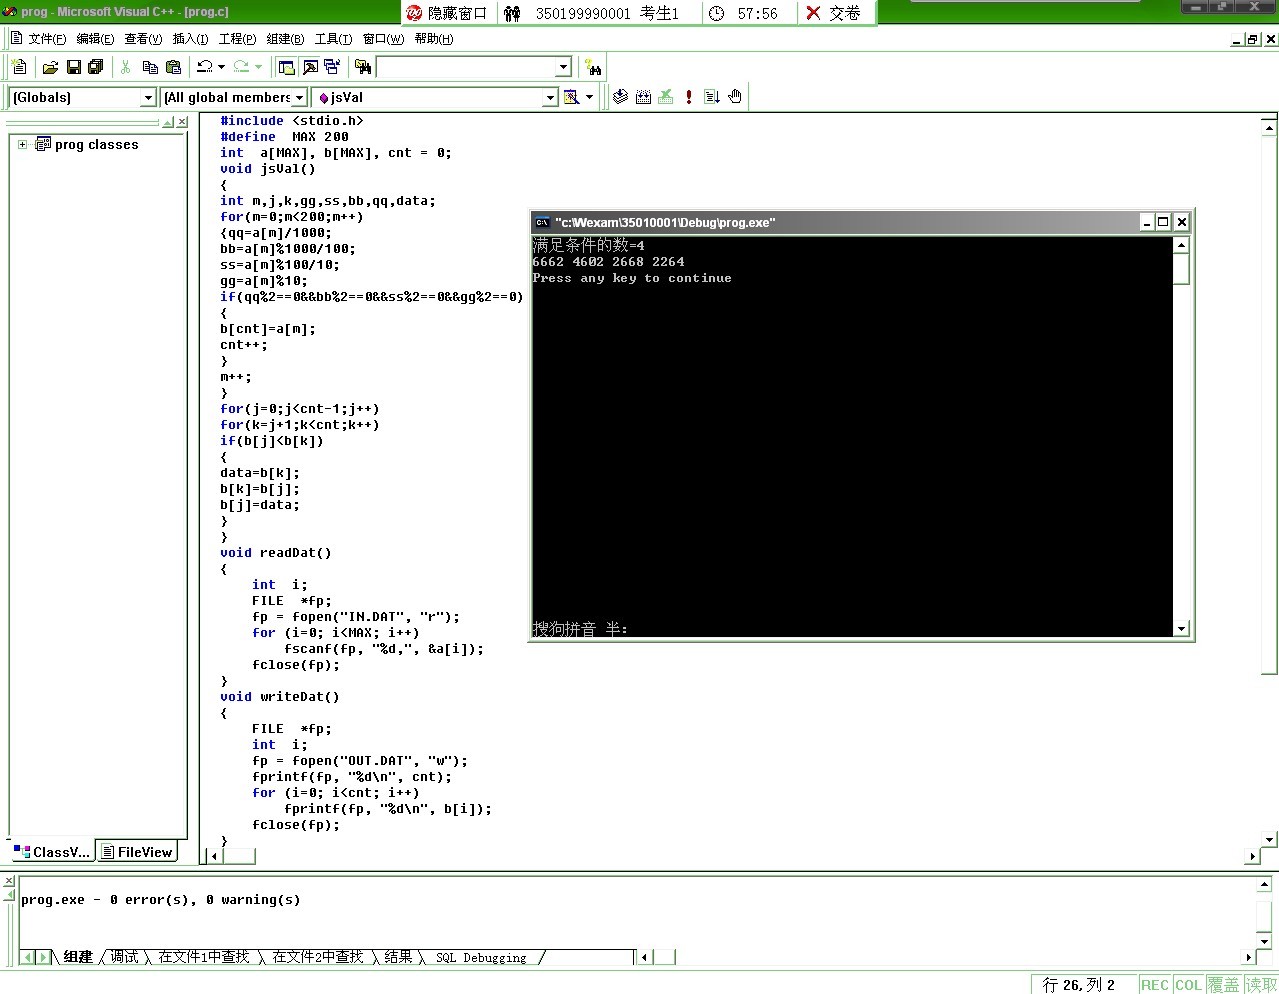Click the Build project icon
Image resolution: width=1279 pixels, height=994 pixels.
click(x=643, y=97)
